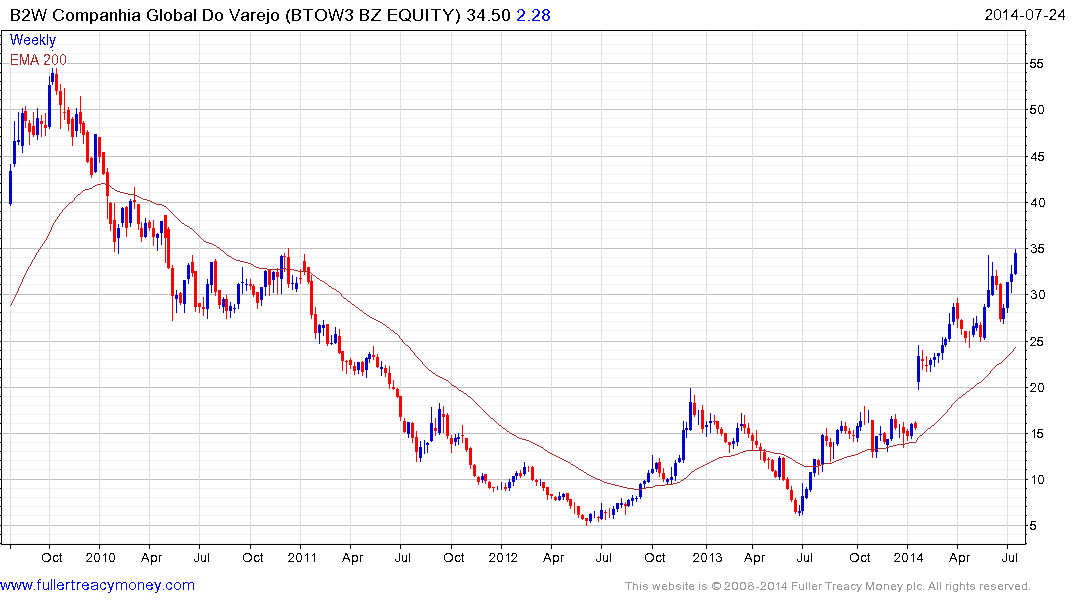Click the www.fullertreacymoney.com link
This screenshot has width=1075, height=600.
click(97, 585)
